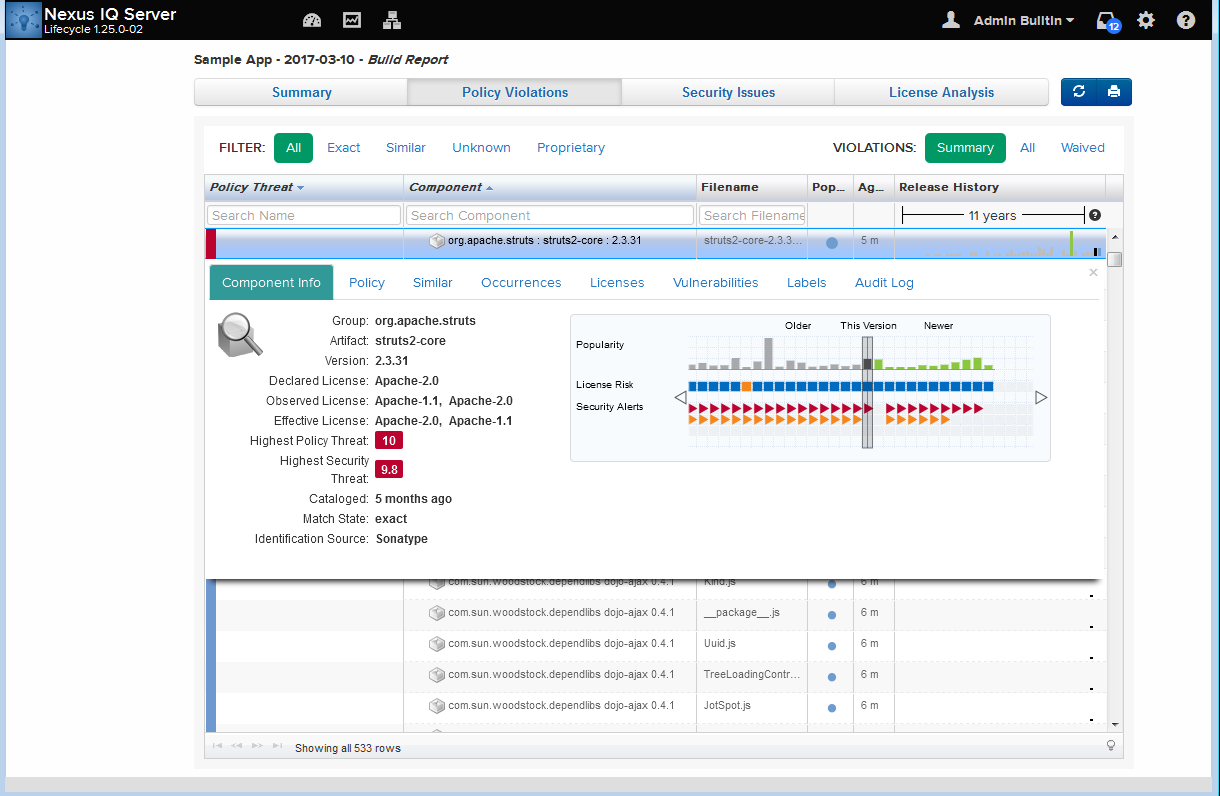Open the Vulnerabilities tab
The width and height of the screenshot is (1220, 796).
pyautogui.click(x=715, y=283)
